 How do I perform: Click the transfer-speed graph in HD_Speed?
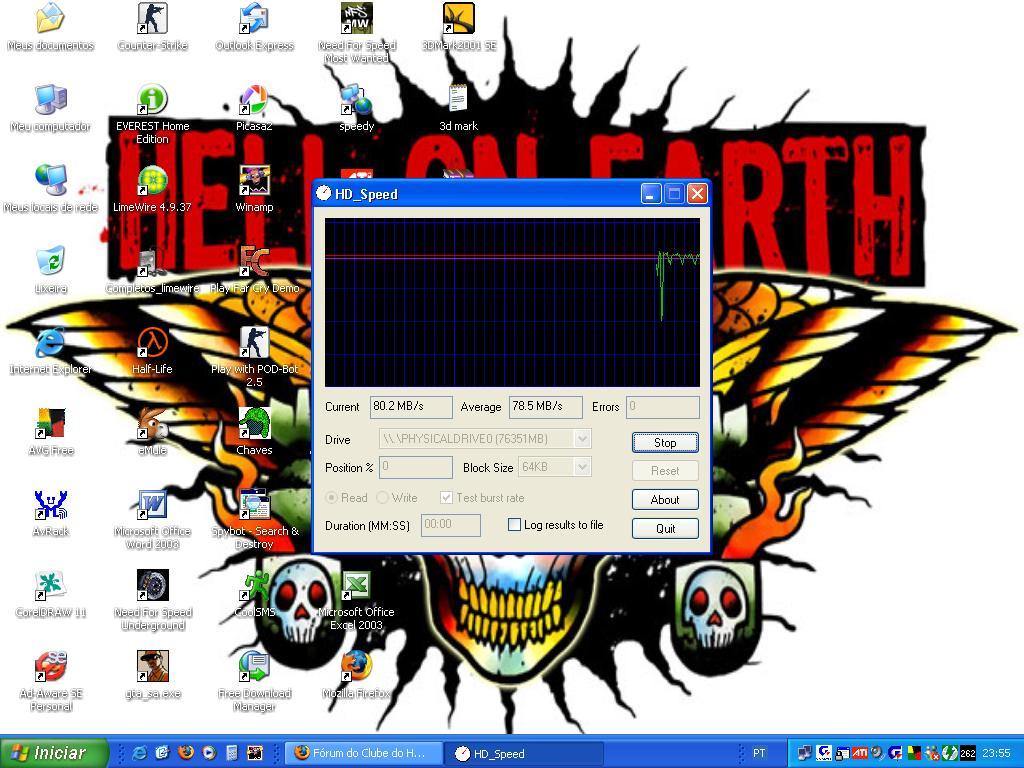[x=512, y=302]
